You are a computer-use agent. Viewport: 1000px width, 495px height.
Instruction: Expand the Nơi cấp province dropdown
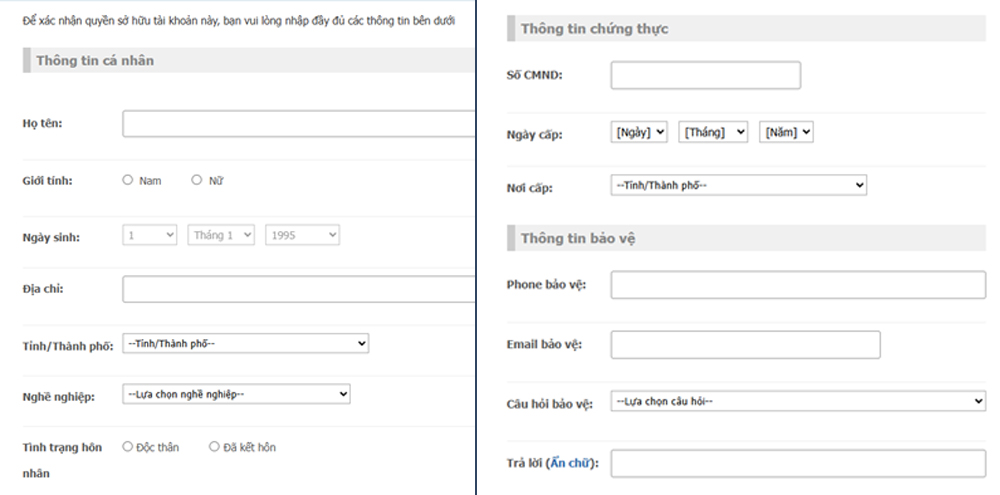[x=738, y=185]
